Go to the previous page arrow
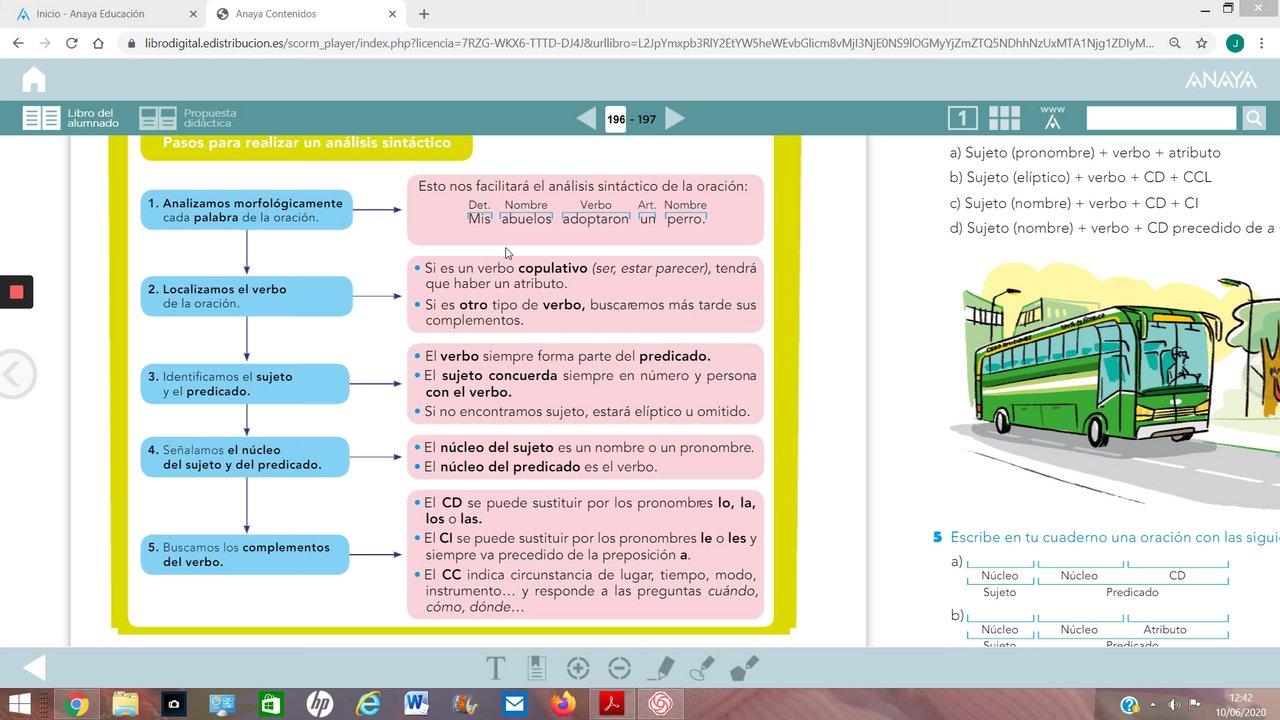The height and width of the screenshot is (720, 1280). pyautogui.click(x=587, y=119)
